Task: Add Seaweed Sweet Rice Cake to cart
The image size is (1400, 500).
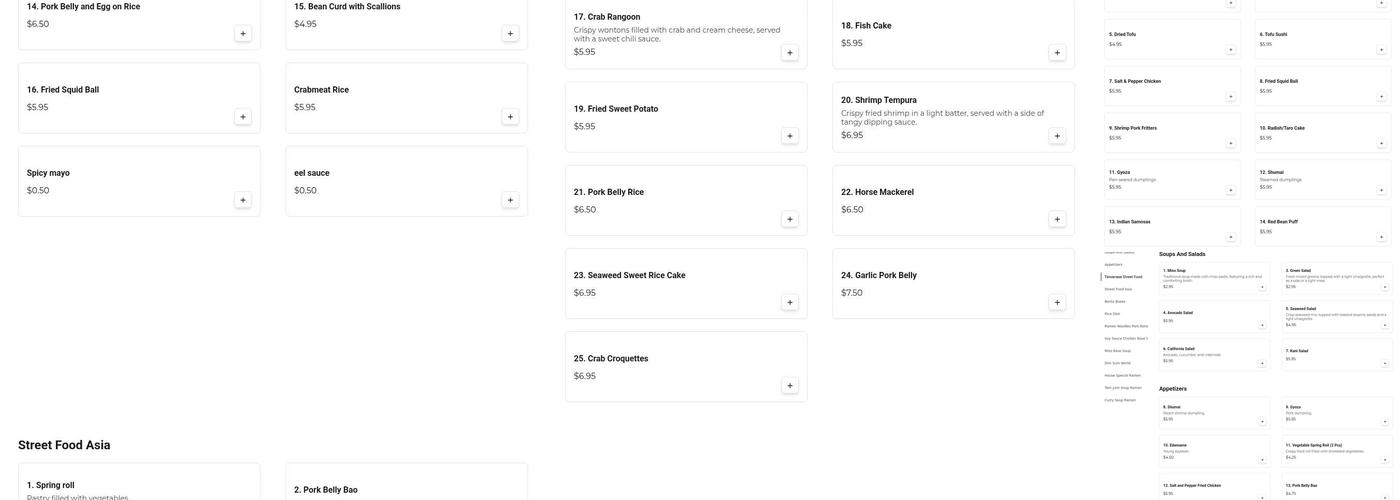Action: pos(790,302)
